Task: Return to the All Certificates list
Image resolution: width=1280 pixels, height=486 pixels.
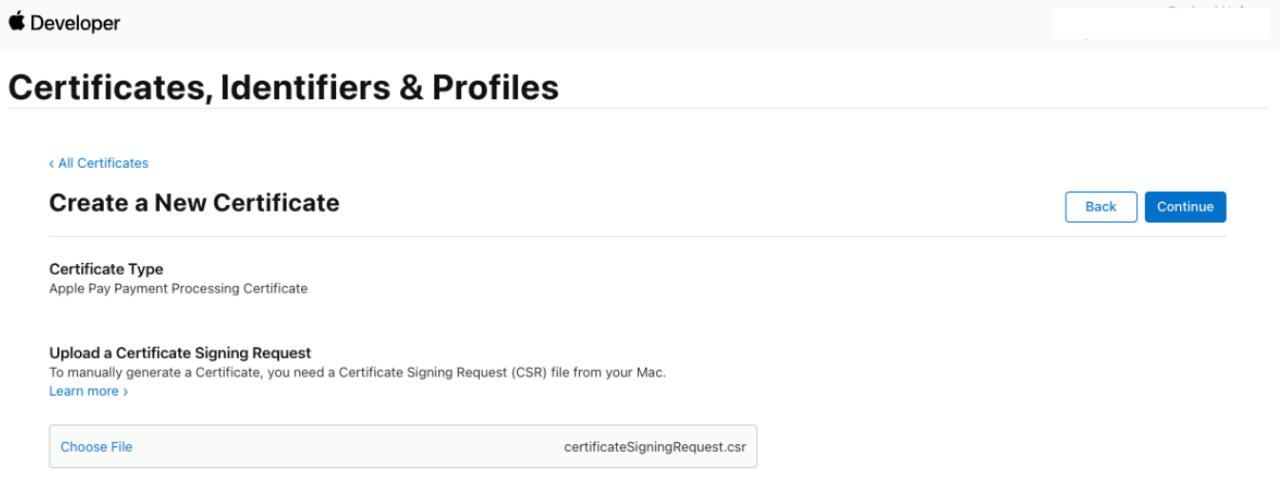Action: 102,163
